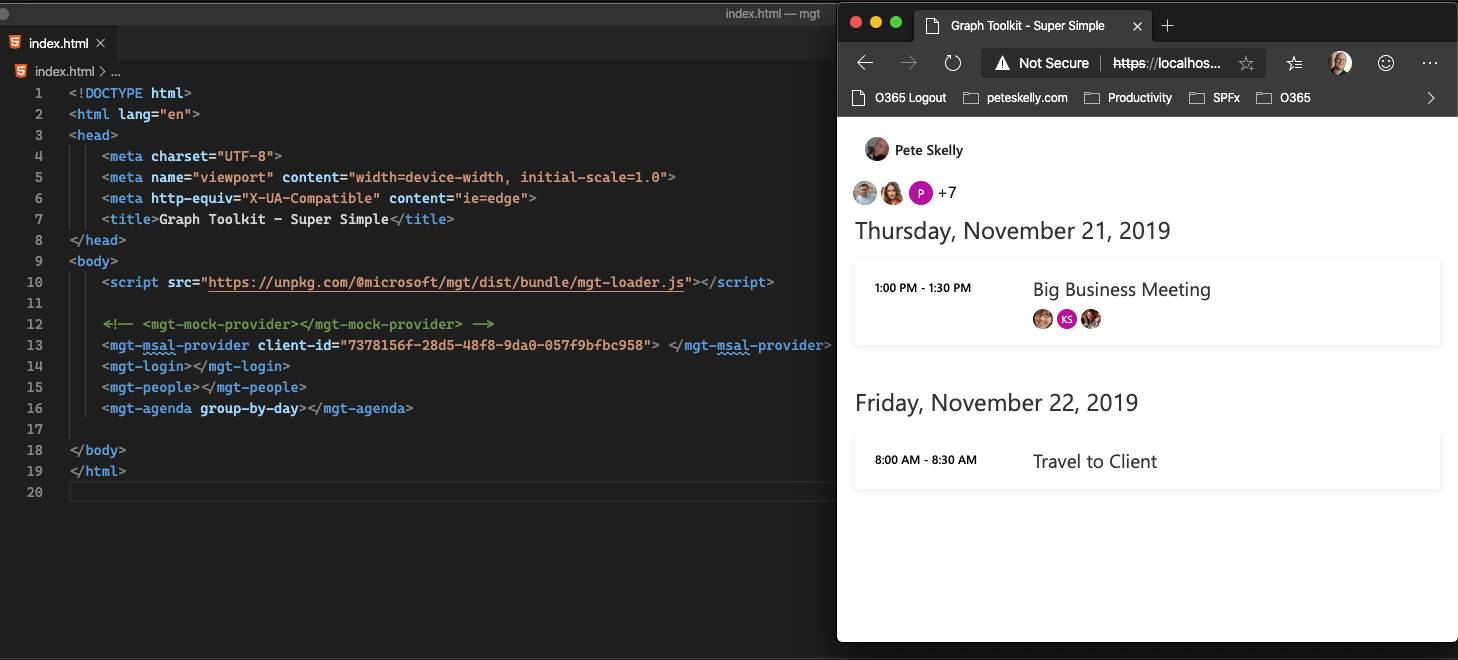Open the peteskelly.com bookmarks folder

(1015, 98)
